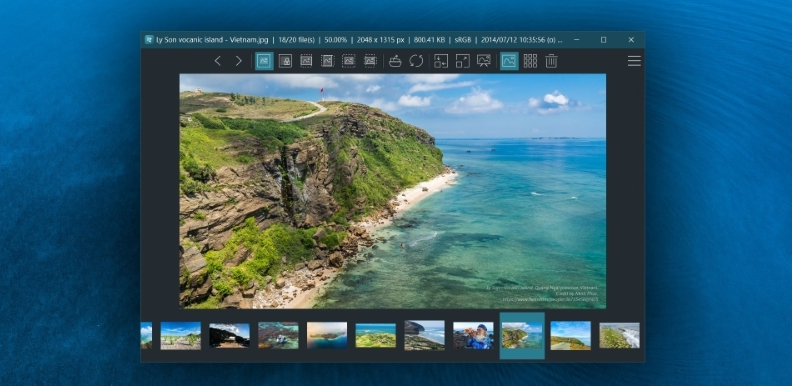Select Scale to fill zoom mode
Screen dimensions: 792x386
pyautogui.click(x=370, y=61)
